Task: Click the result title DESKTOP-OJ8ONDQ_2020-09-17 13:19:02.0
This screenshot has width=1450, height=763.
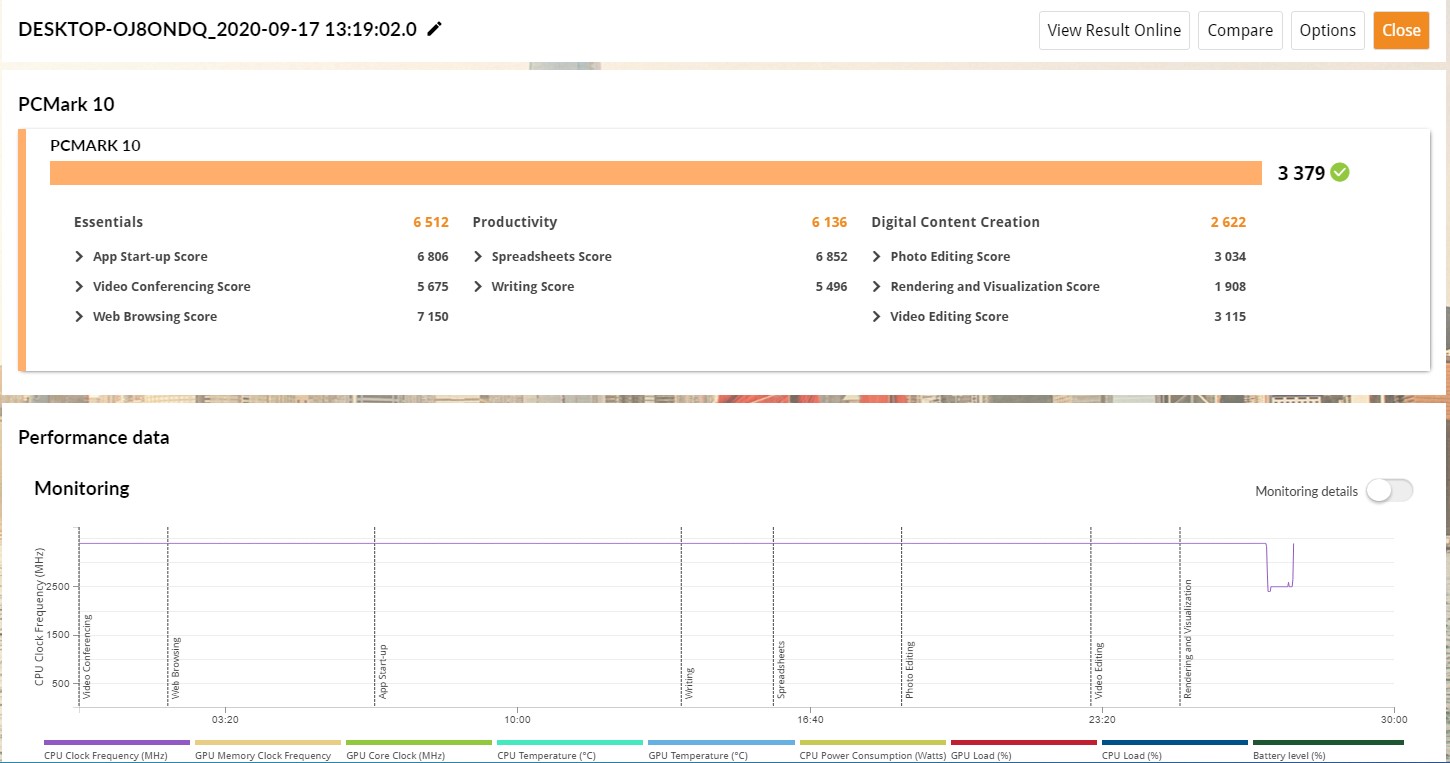Action: tap(217, 29)
